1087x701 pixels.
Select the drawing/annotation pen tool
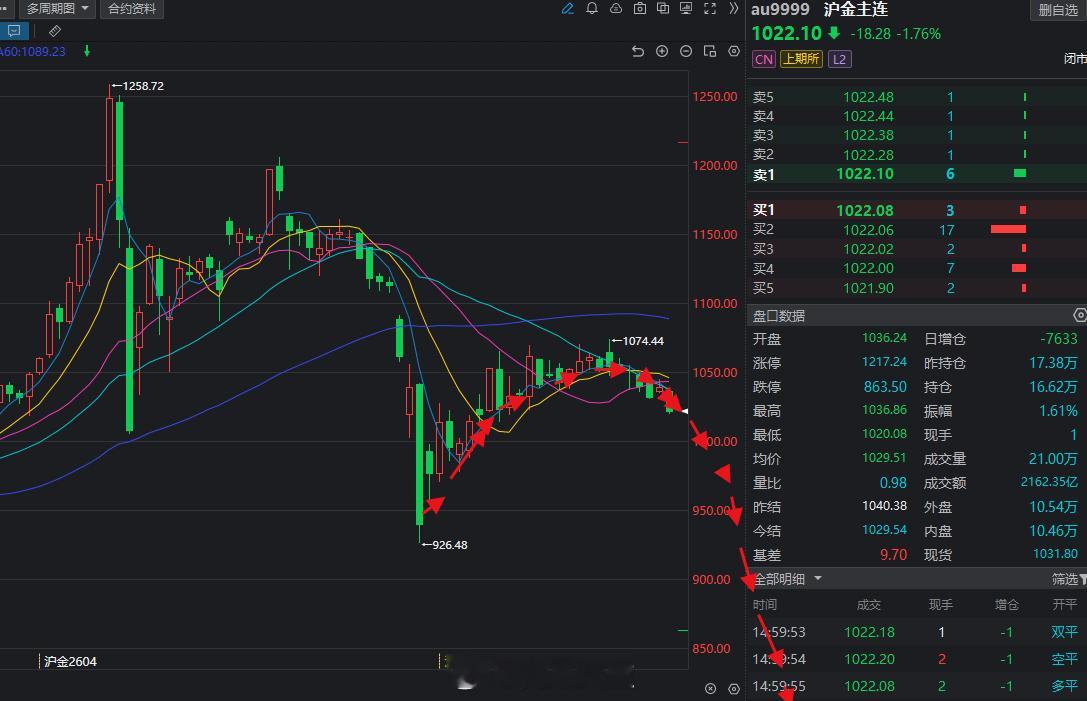click(x=567, y=10)
